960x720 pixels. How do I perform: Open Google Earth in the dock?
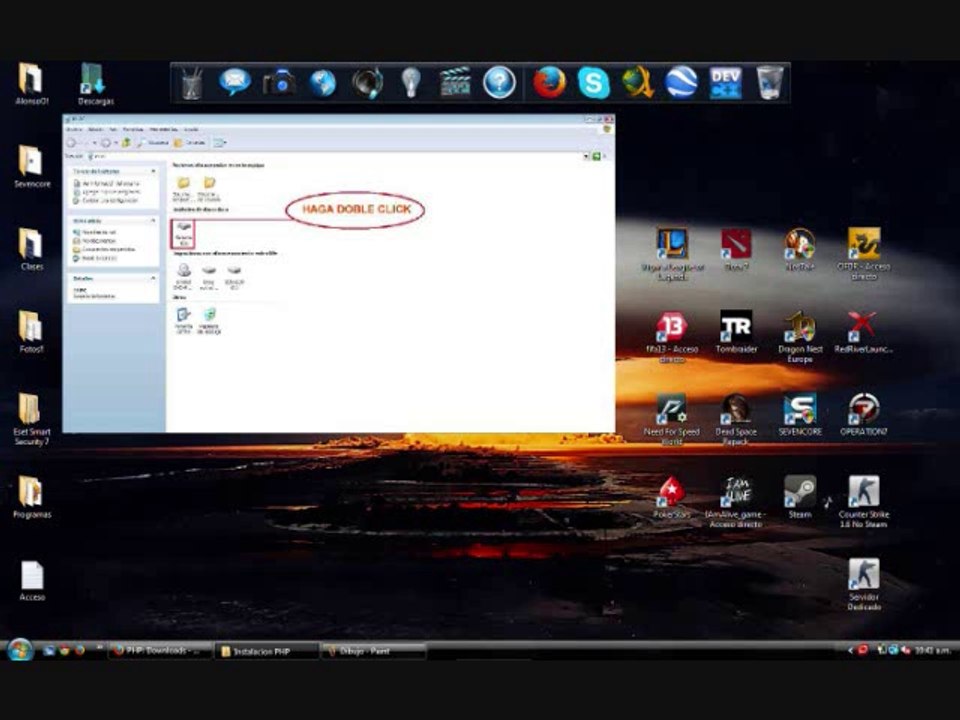tap(681, 83)
